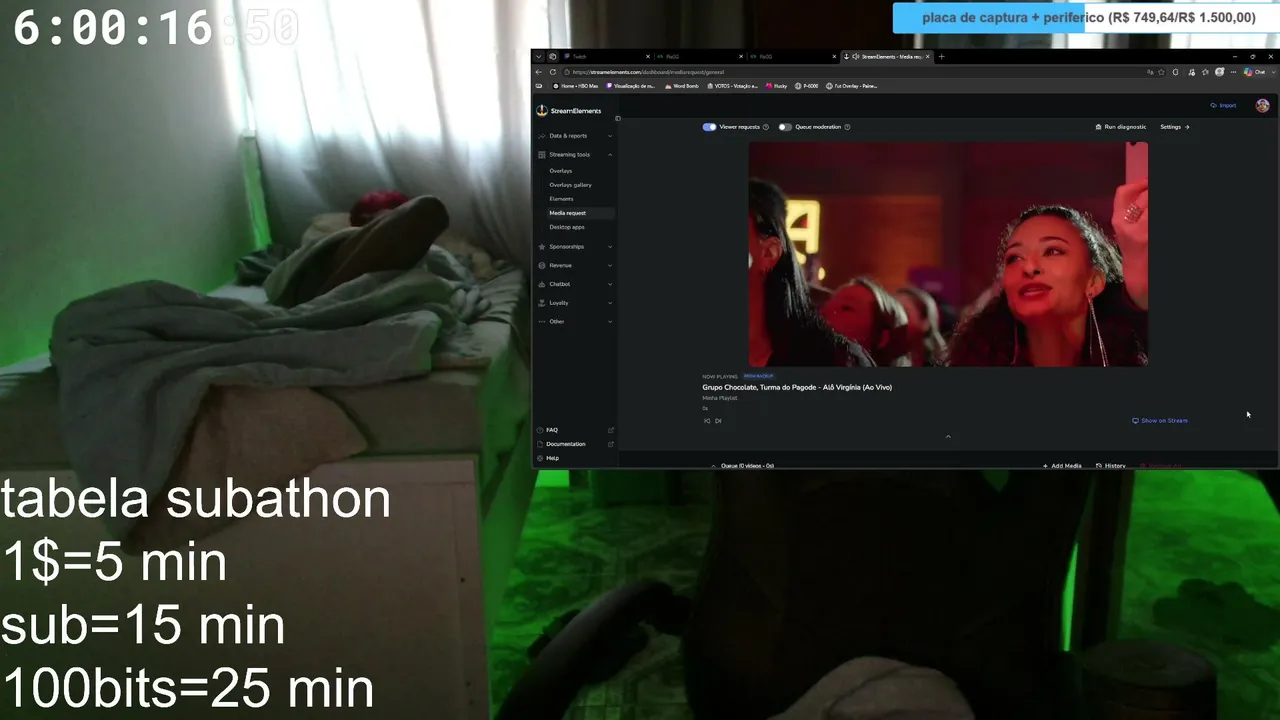The width and height of the screenshot is (1280, 720).
Task: Open the browser tab search dropdown
Action: tap(538, 57)
